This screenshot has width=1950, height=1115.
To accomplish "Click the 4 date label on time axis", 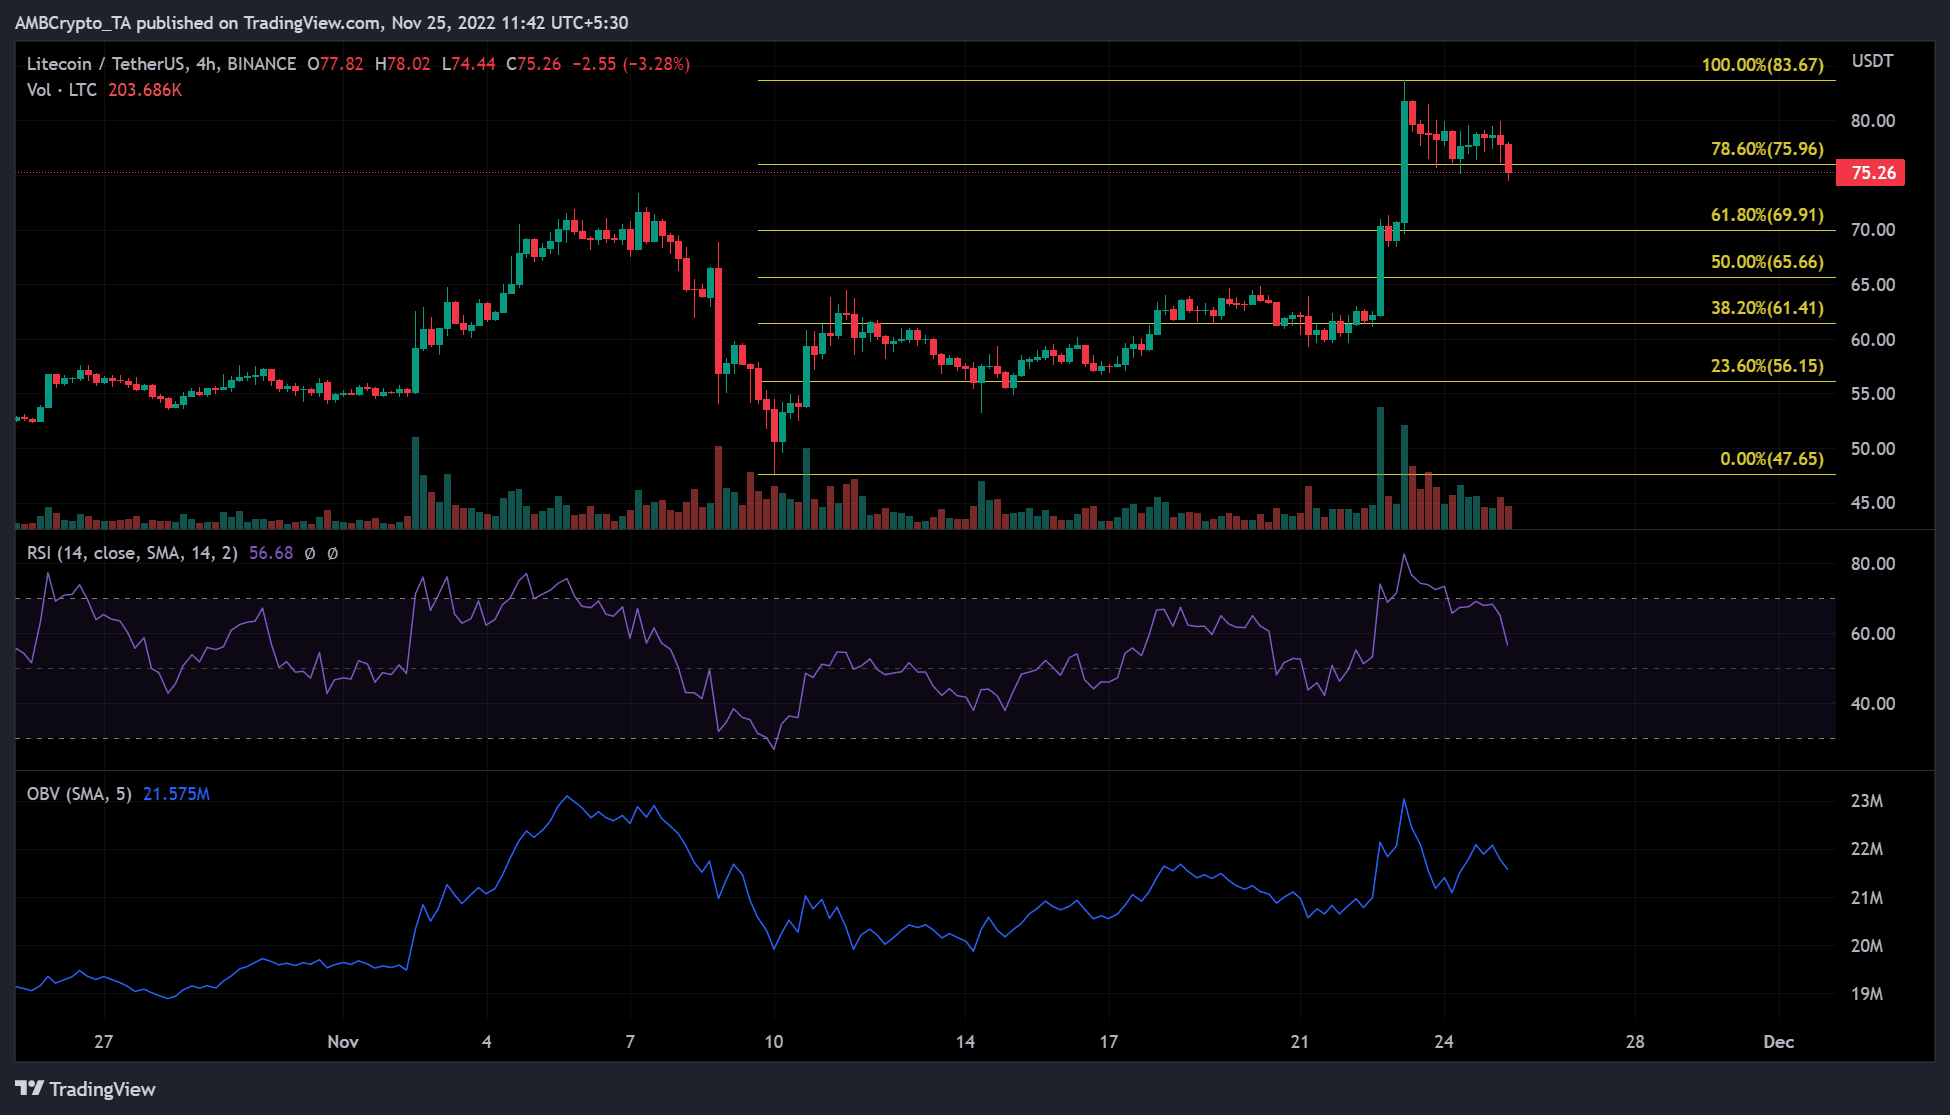I will tap(487, 1042).
